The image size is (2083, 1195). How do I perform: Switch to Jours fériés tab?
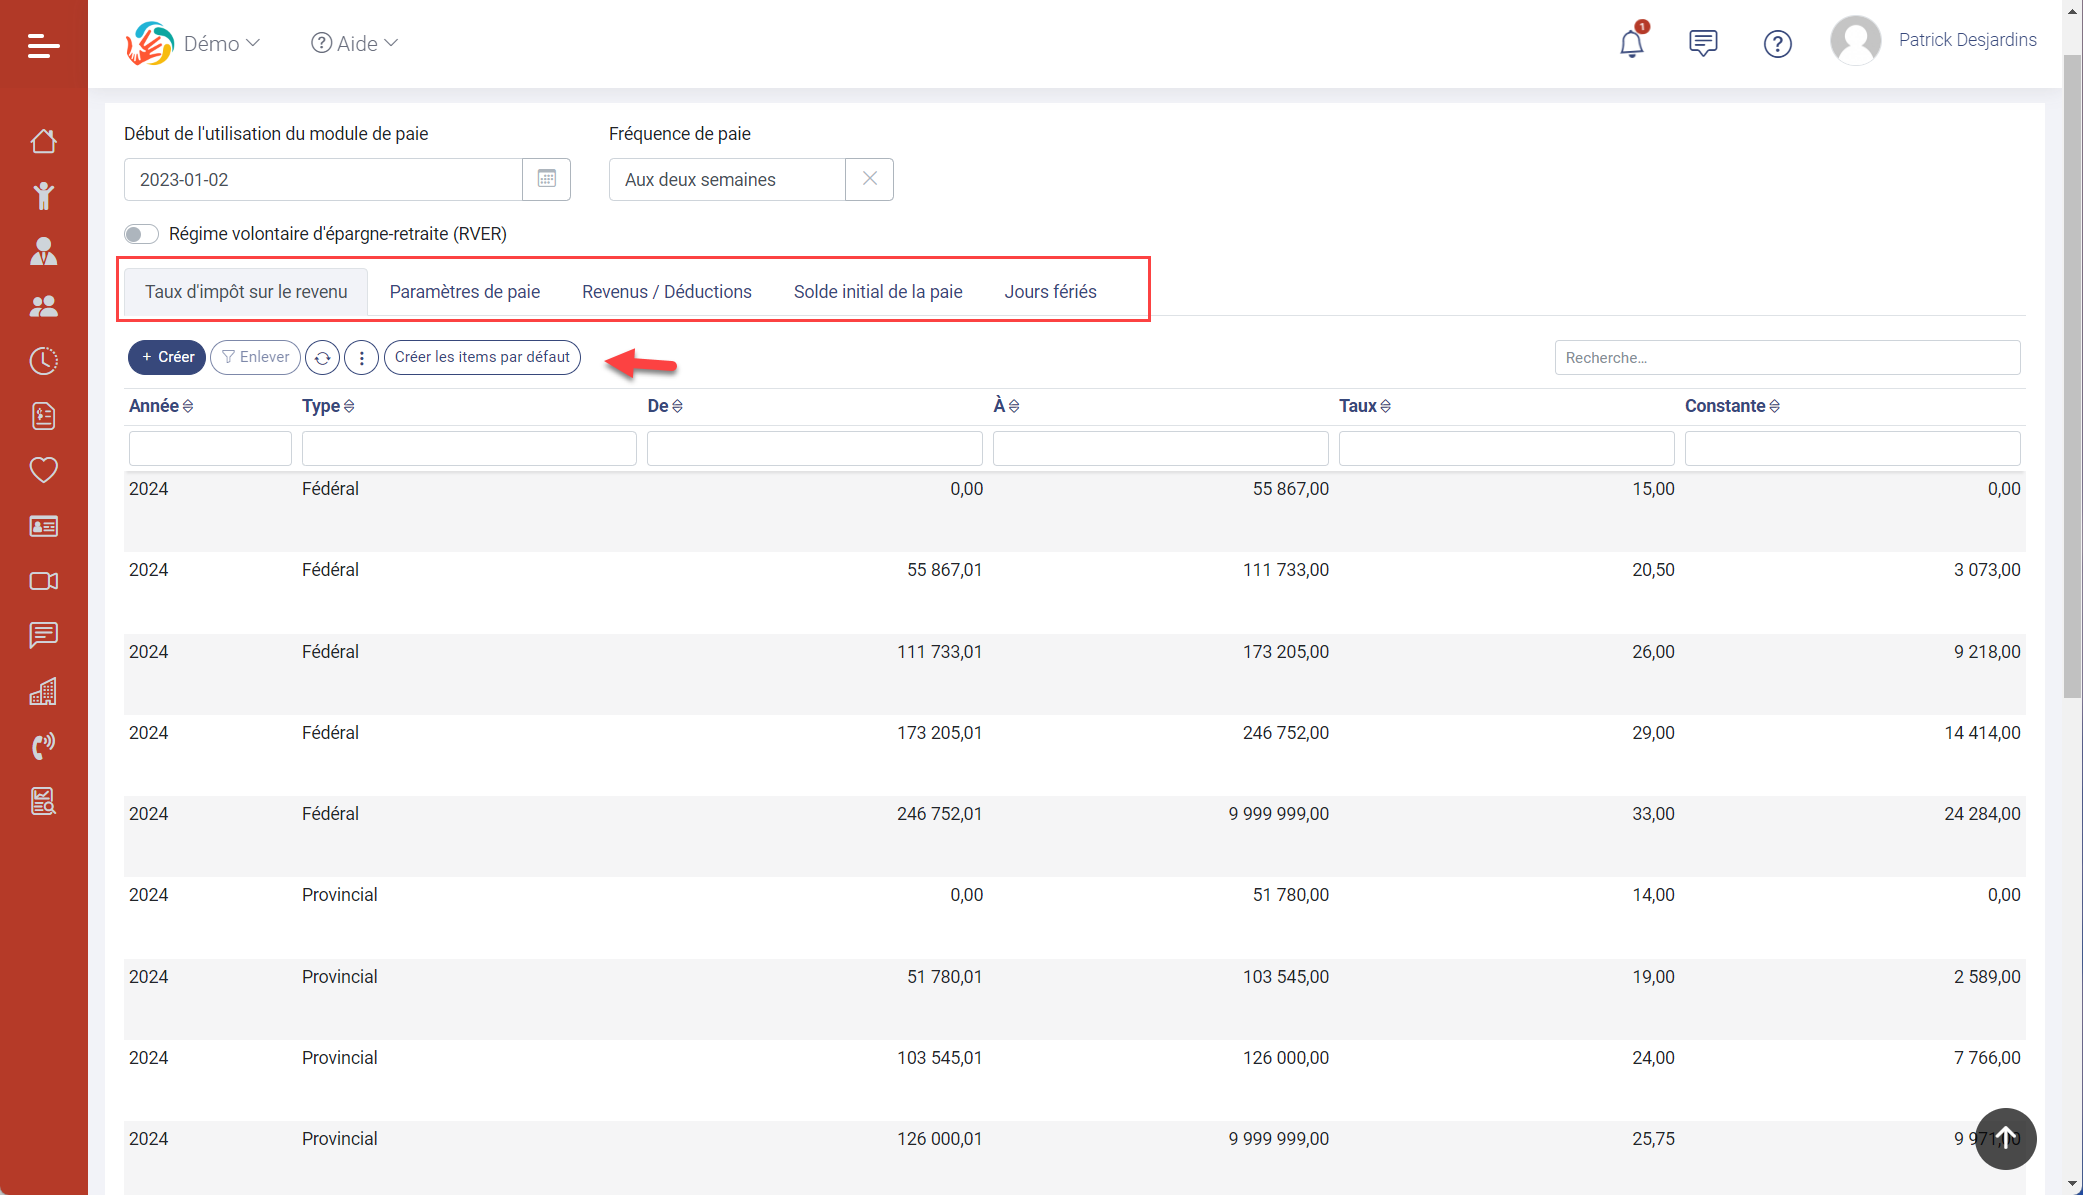click(1050, 292)
